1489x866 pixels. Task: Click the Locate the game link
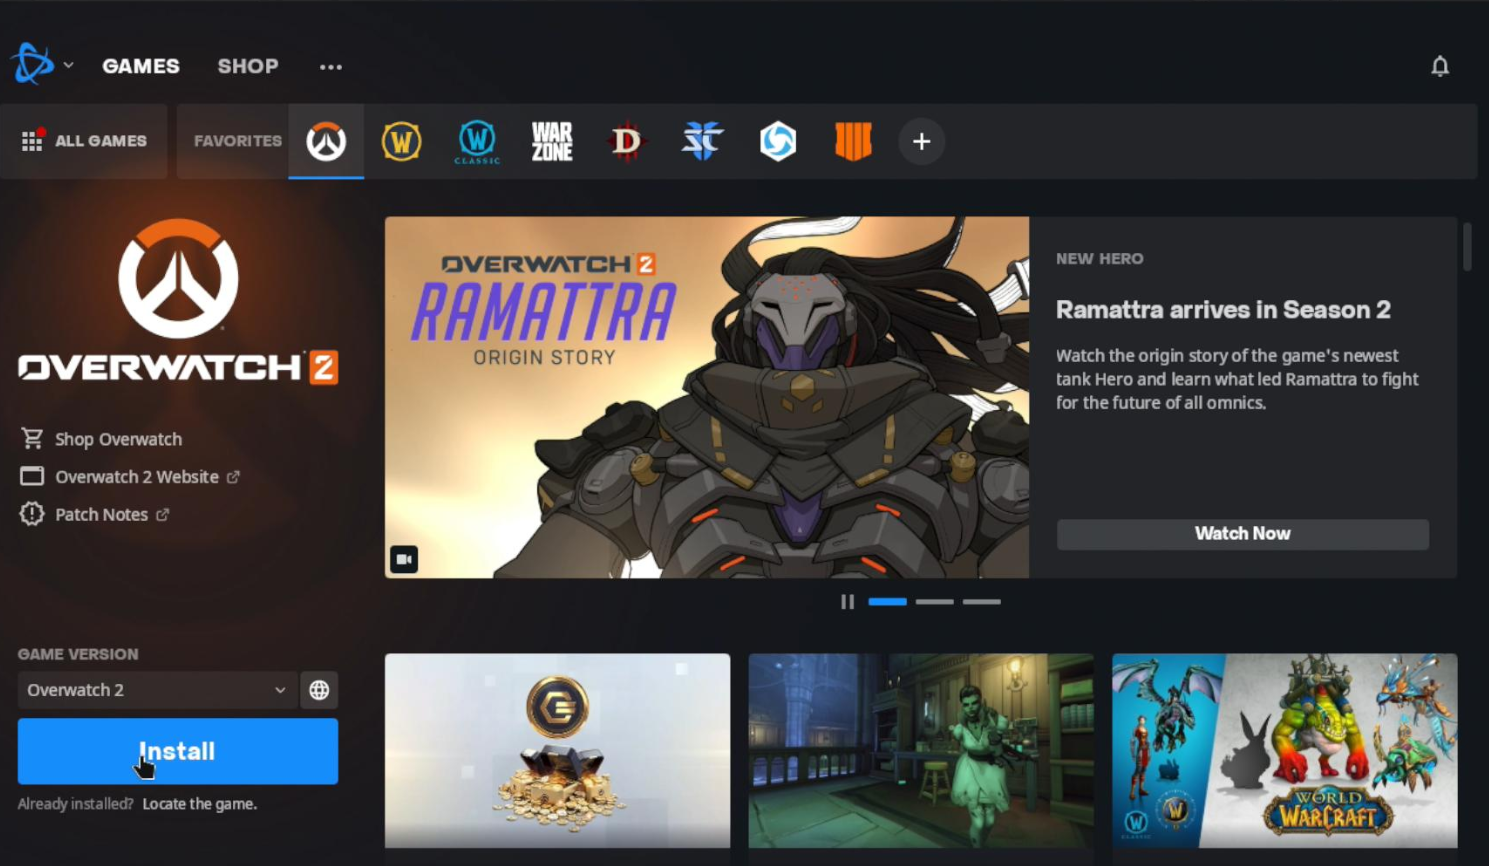click(200, 804)
